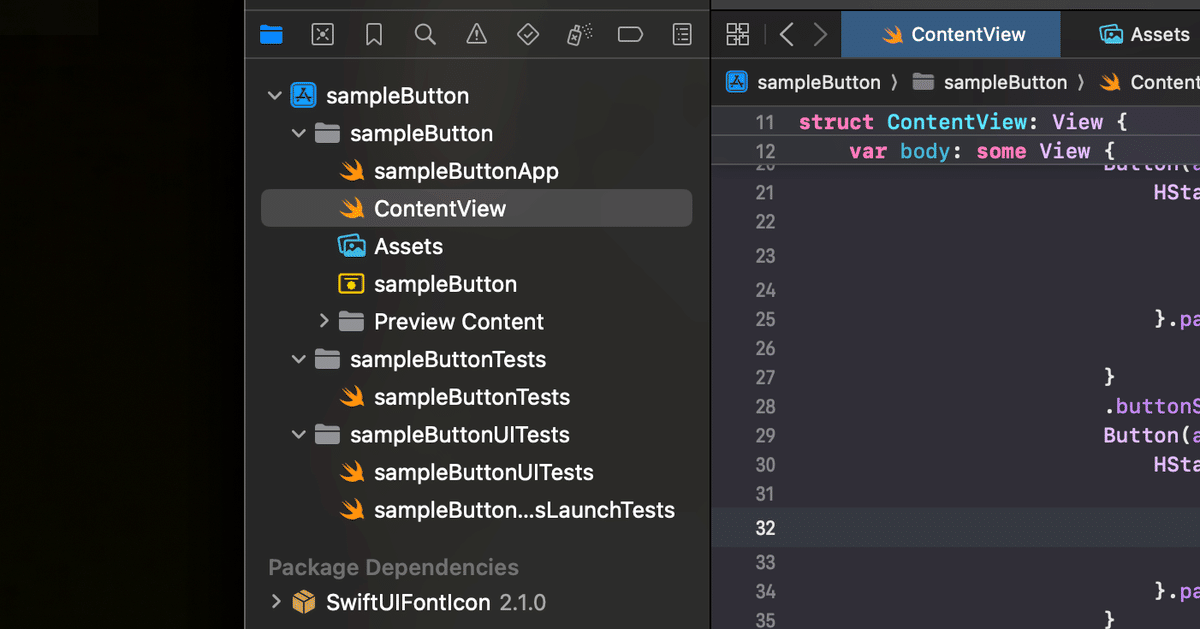
Task: Click the Package Dependencies header
Action: click(393, 567)
